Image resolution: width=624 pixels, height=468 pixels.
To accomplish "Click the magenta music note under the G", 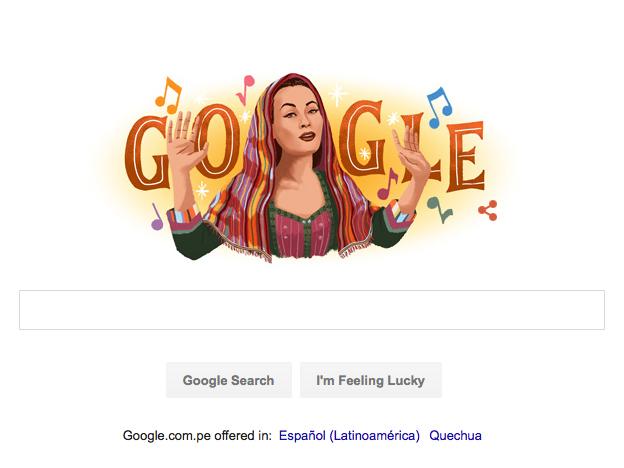I will [387, 184].
